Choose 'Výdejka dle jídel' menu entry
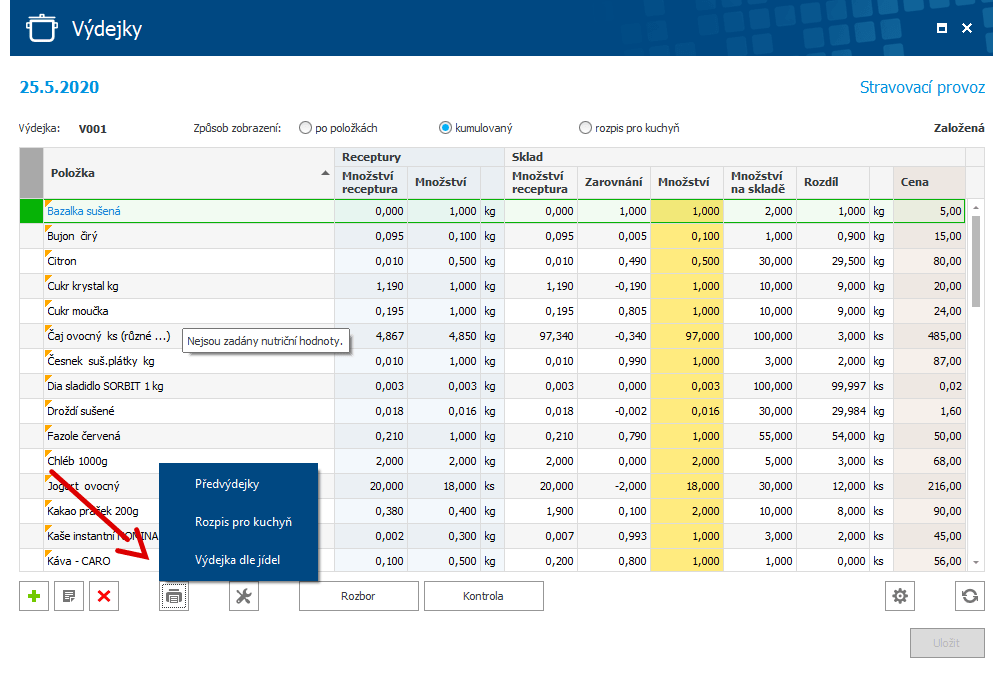 click(239, 559)
